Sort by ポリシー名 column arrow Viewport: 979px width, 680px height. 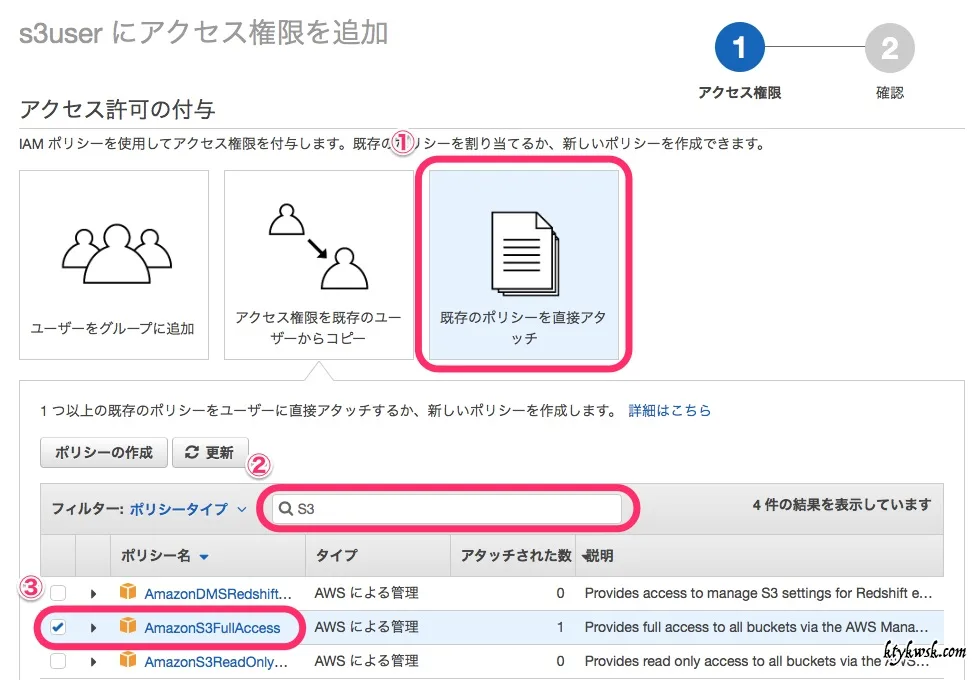204,556
